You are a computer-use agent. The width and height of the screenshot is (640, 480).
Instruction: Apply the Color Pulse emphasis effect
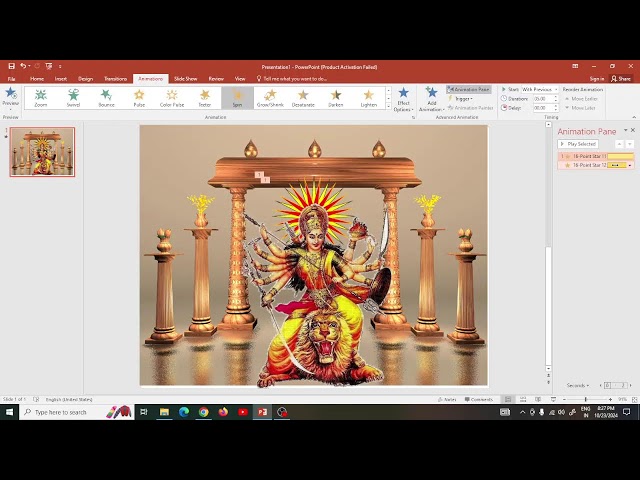pos(172,98)
